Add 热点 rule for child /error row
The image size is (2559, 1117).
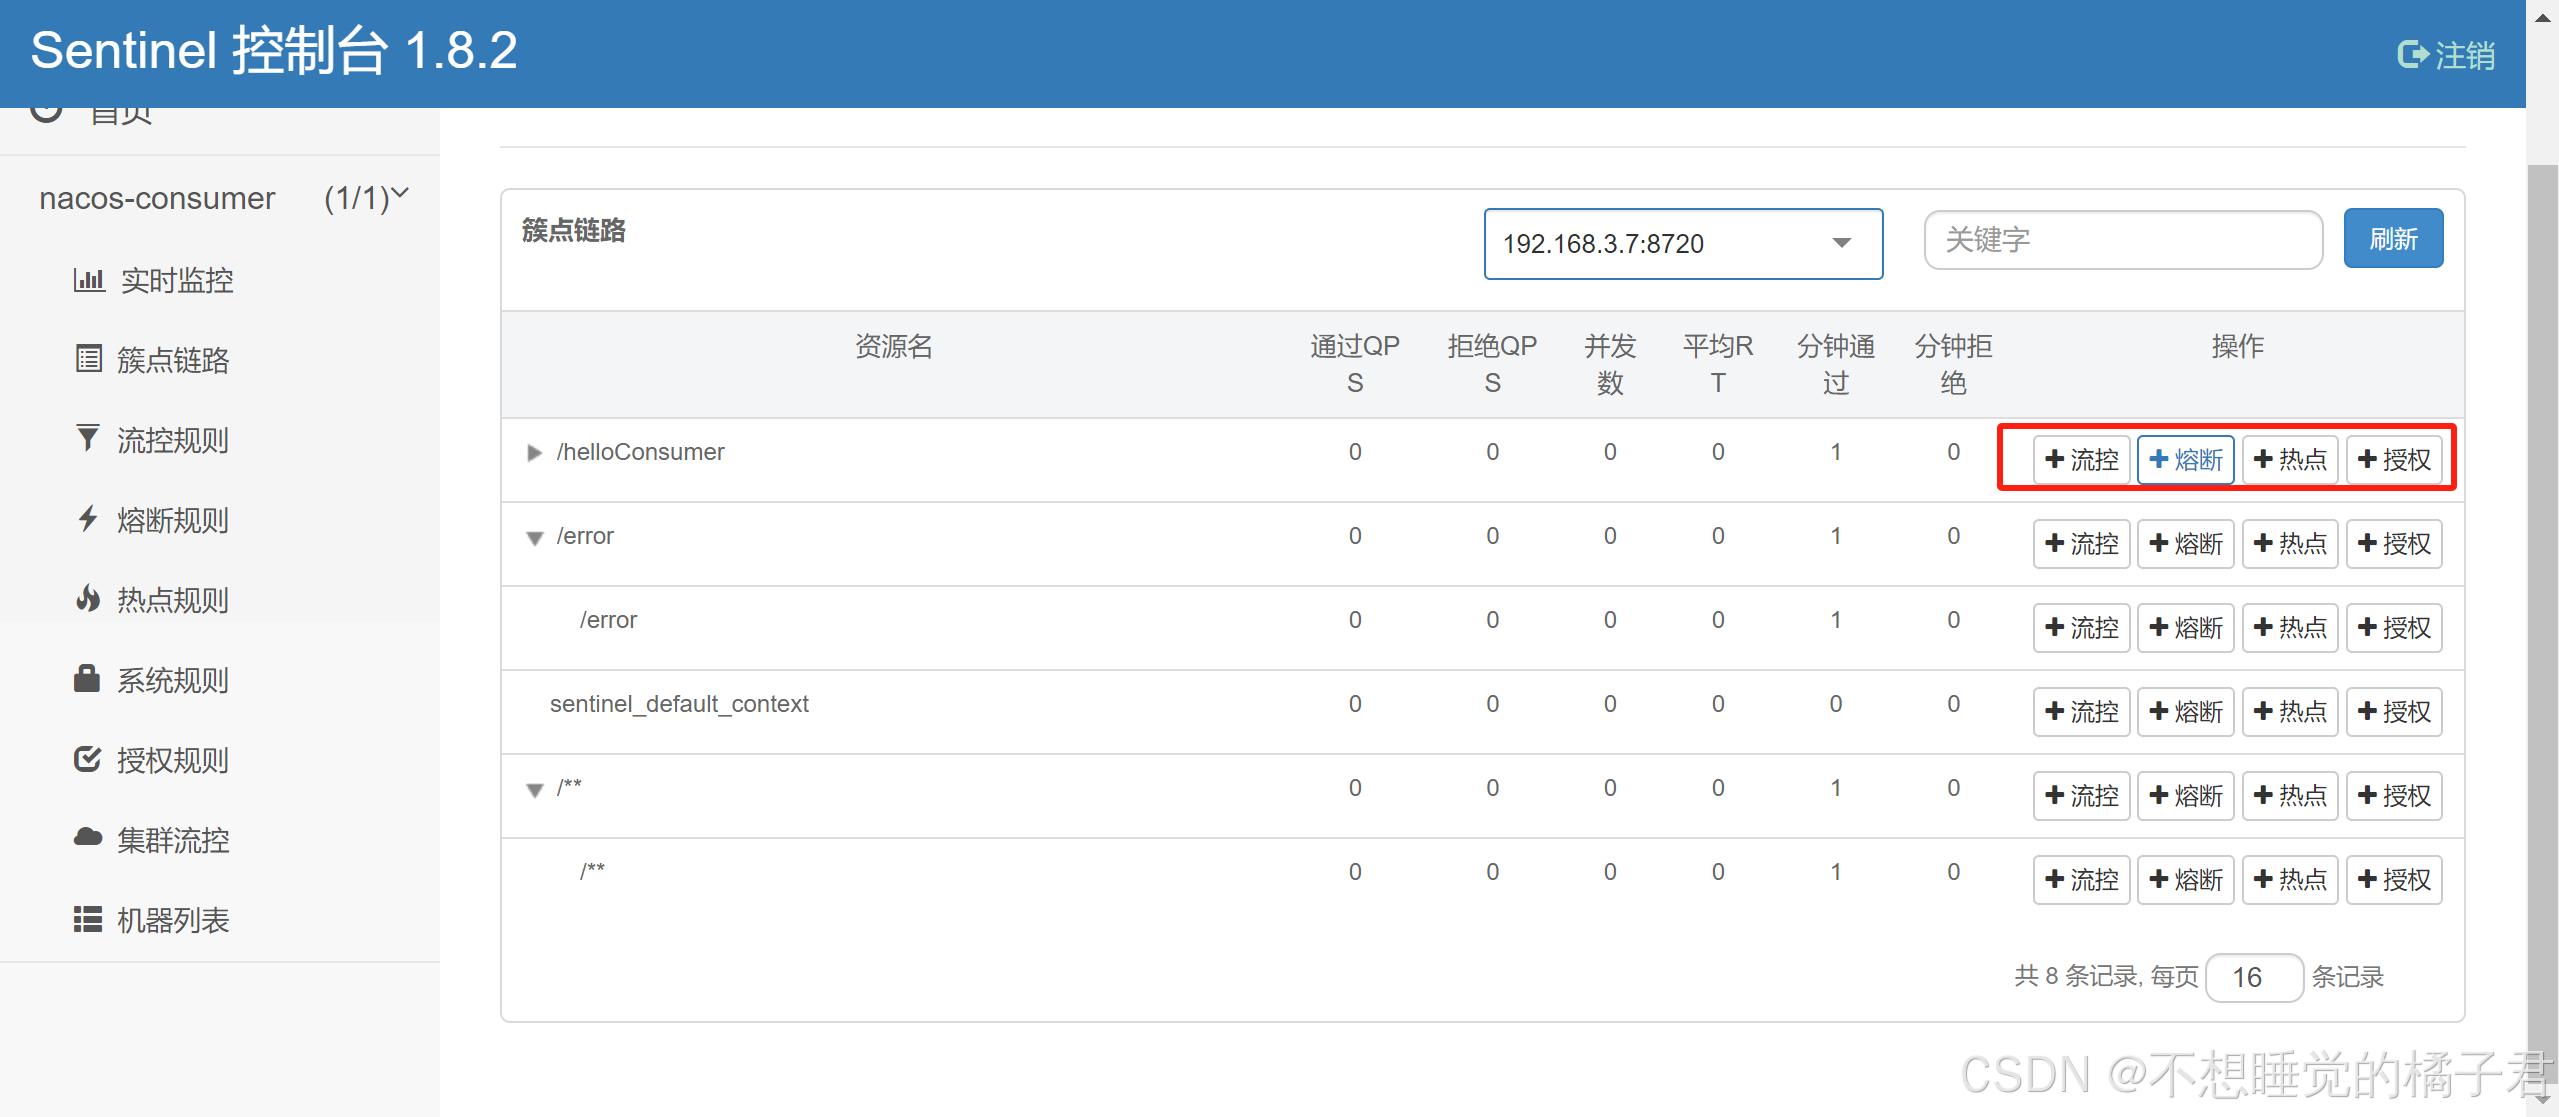tap(2290, 628)
